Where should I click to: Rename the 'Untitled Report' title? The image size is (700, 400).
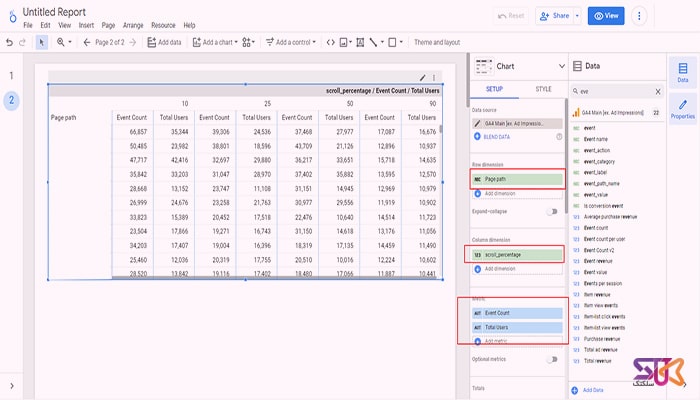(54, 12)
